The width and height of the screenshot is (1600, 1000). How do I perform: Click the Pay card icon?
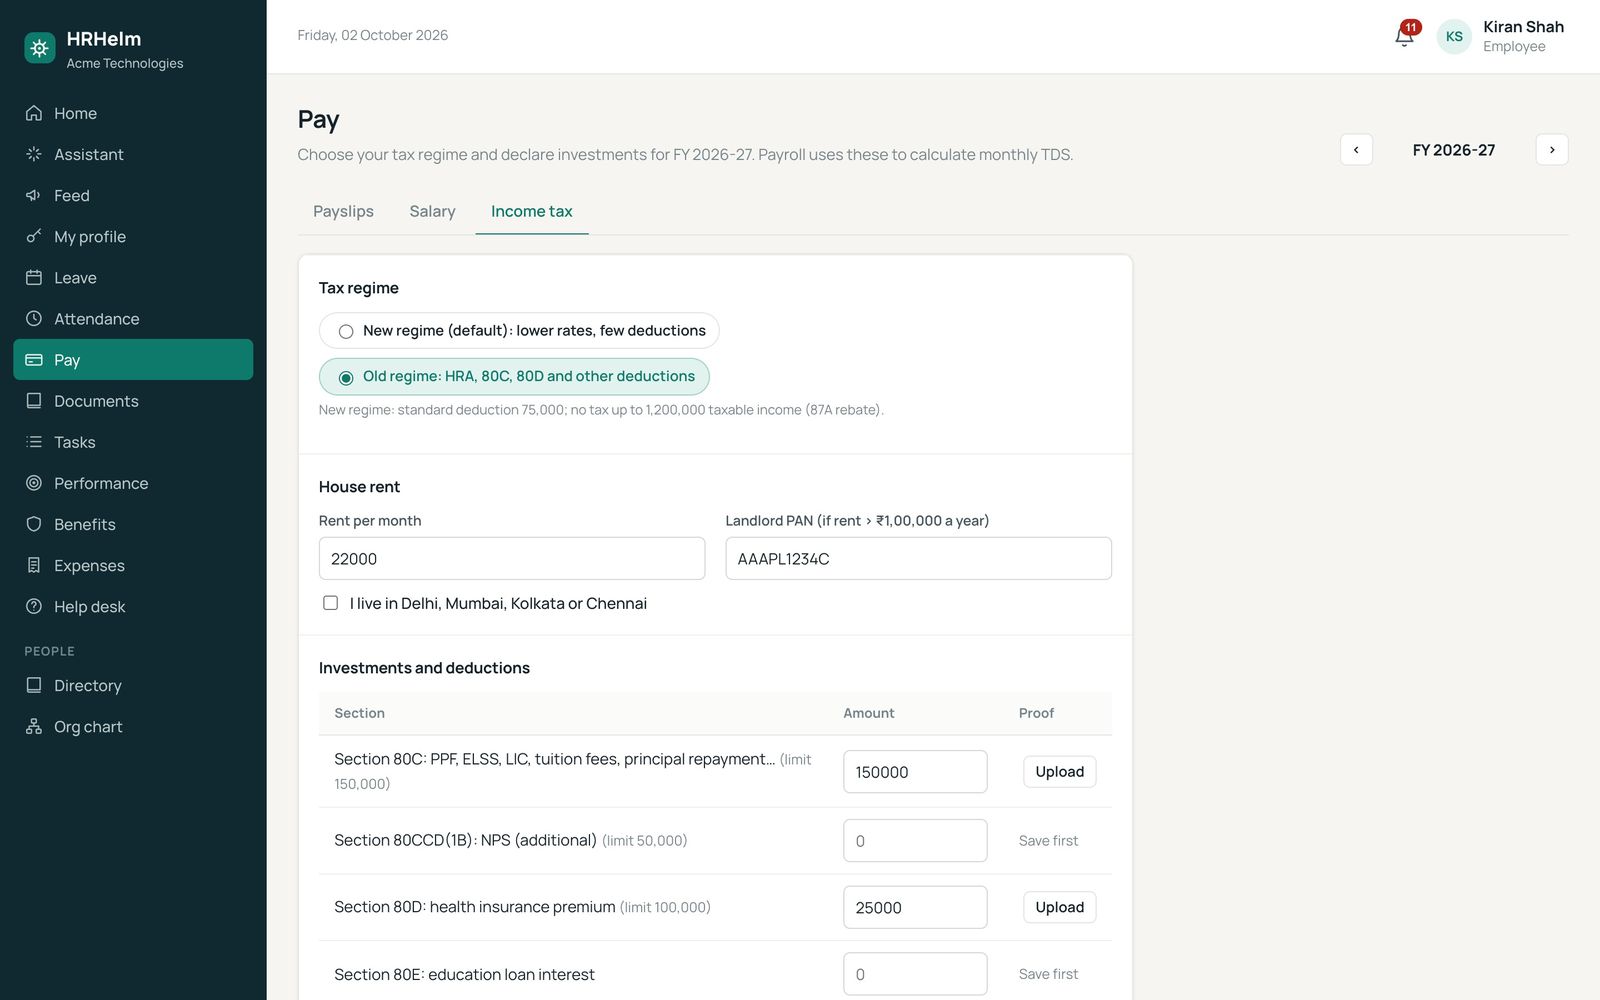(34, 360)
